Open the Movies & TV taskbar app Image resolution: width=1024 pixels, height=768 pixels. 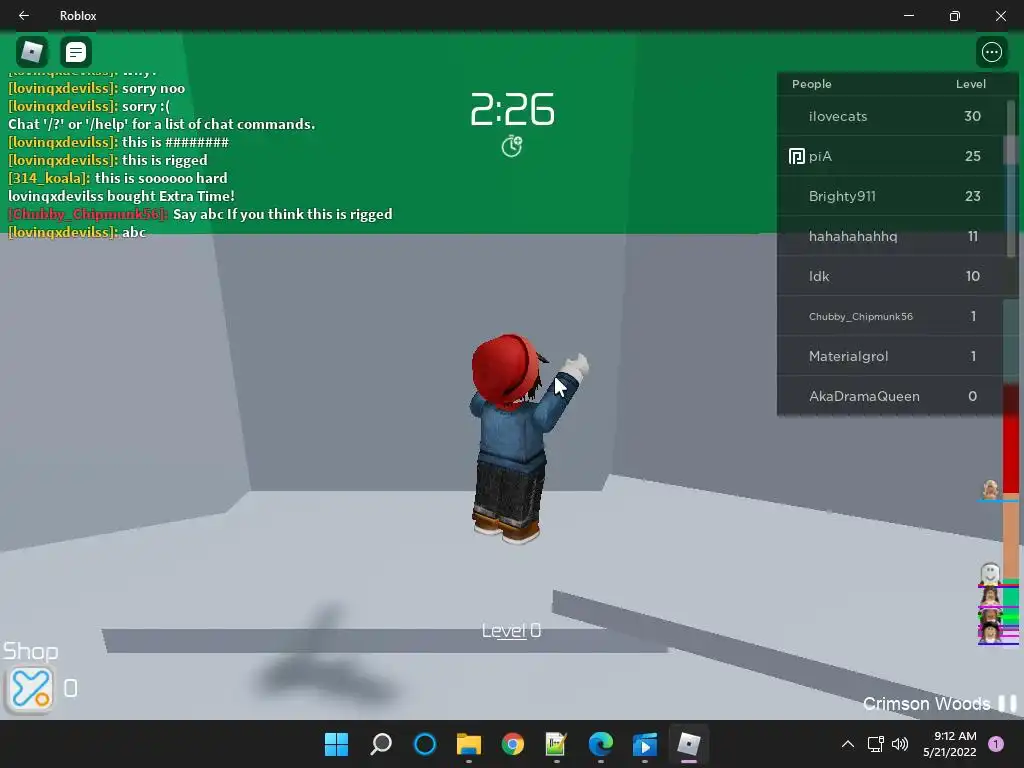pos(645,744)
